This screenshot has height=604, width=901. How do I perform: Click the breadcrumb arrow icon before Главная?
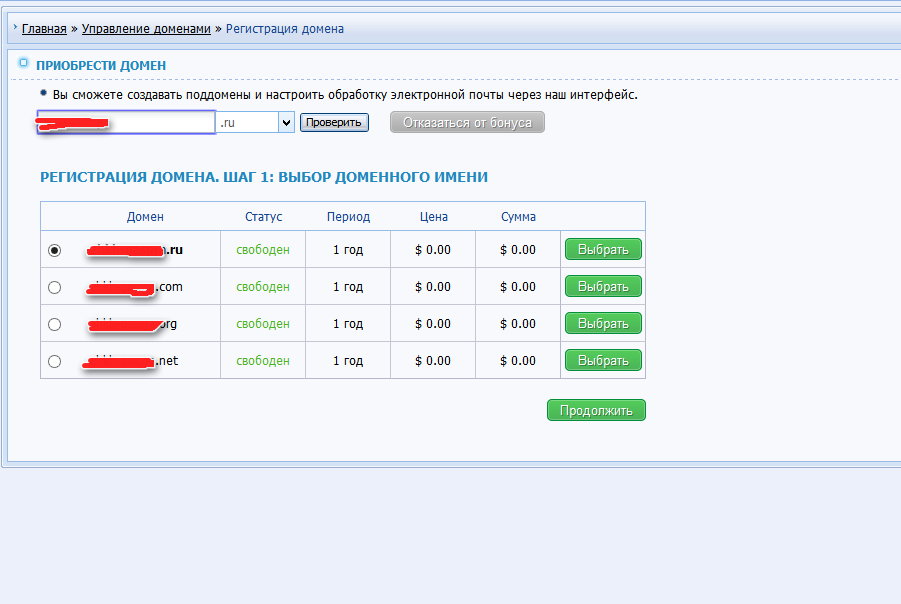point(15,28)
